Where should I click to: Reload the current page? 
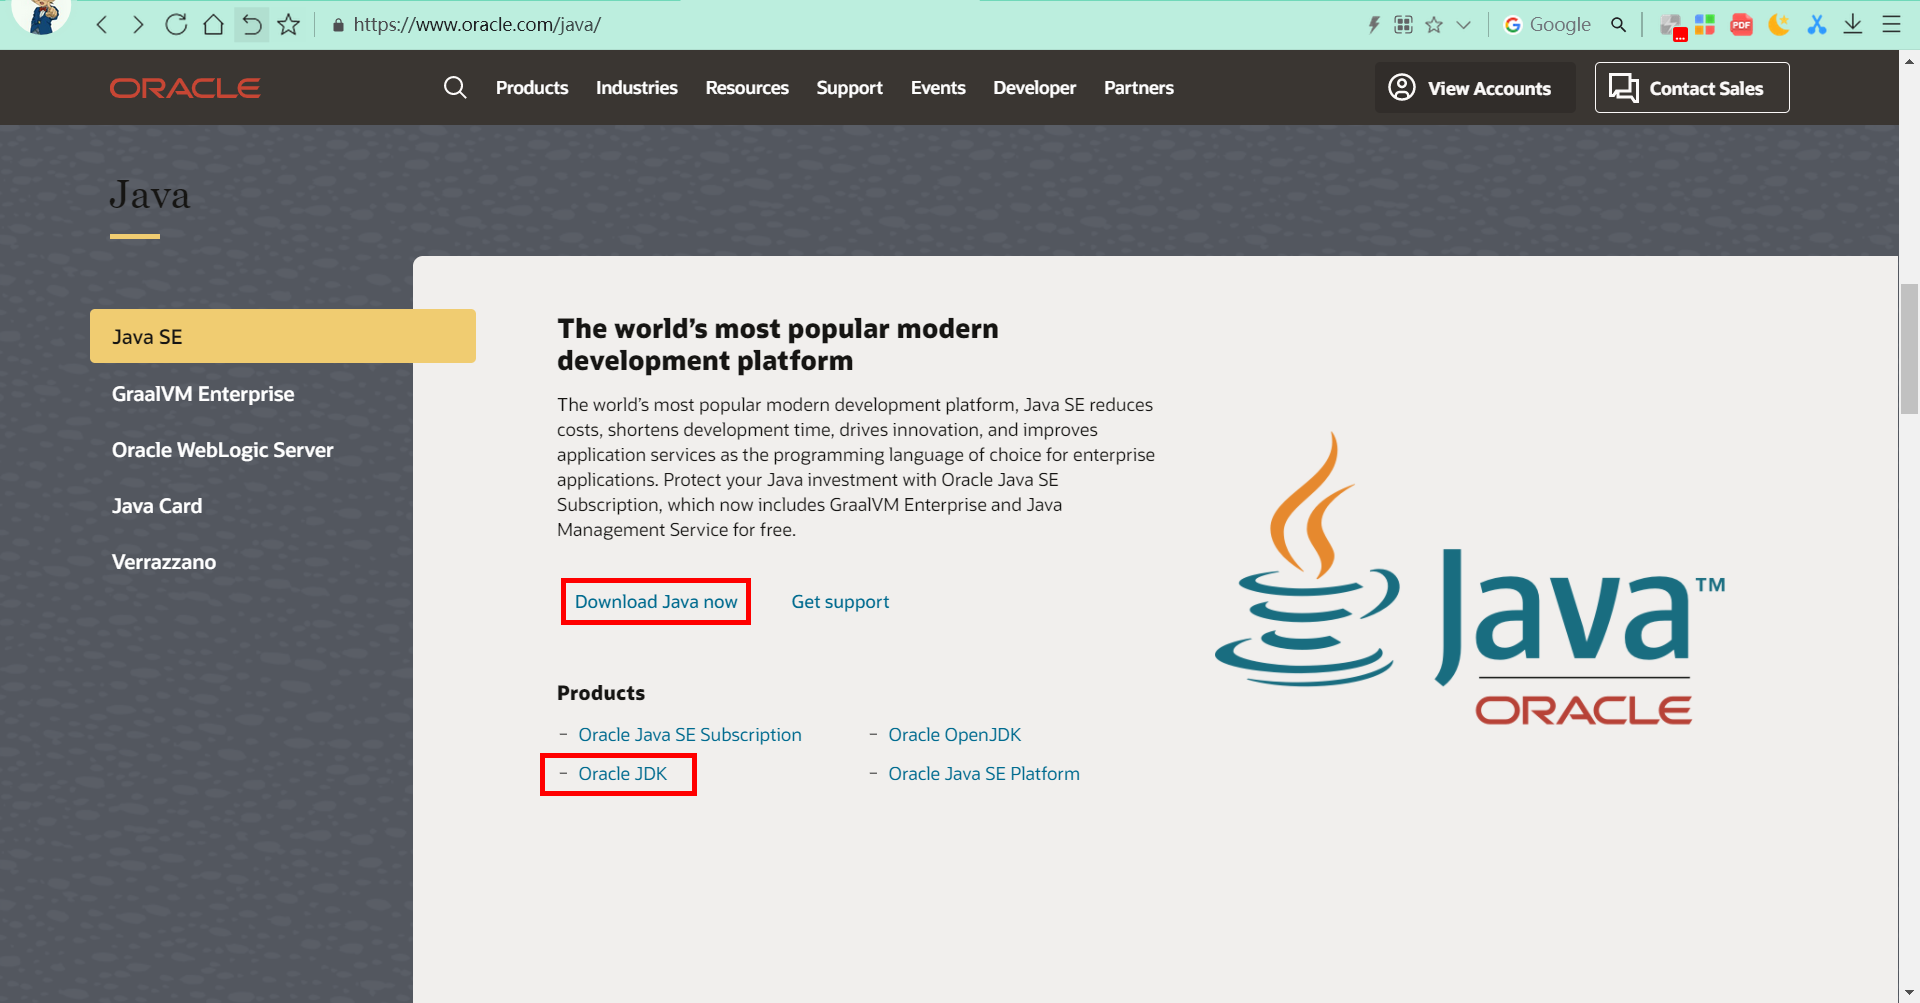(x=176, y=25)
